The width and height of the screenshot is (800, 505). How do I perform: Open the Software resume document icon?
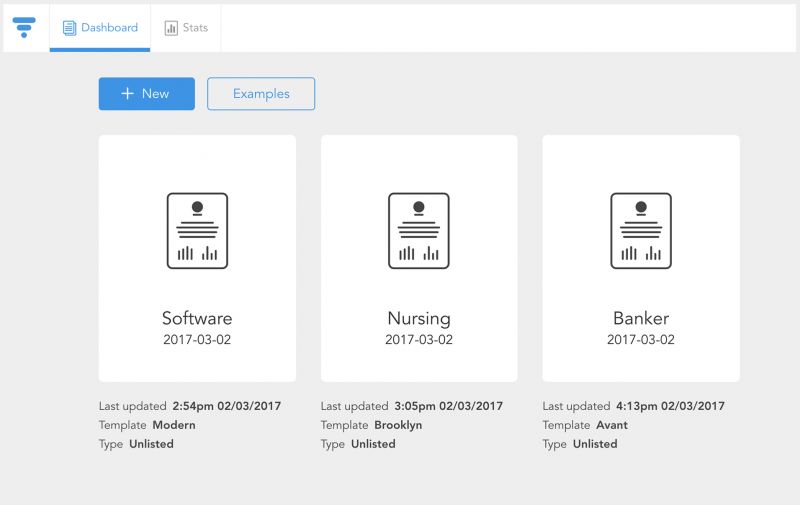pos(197,231)
